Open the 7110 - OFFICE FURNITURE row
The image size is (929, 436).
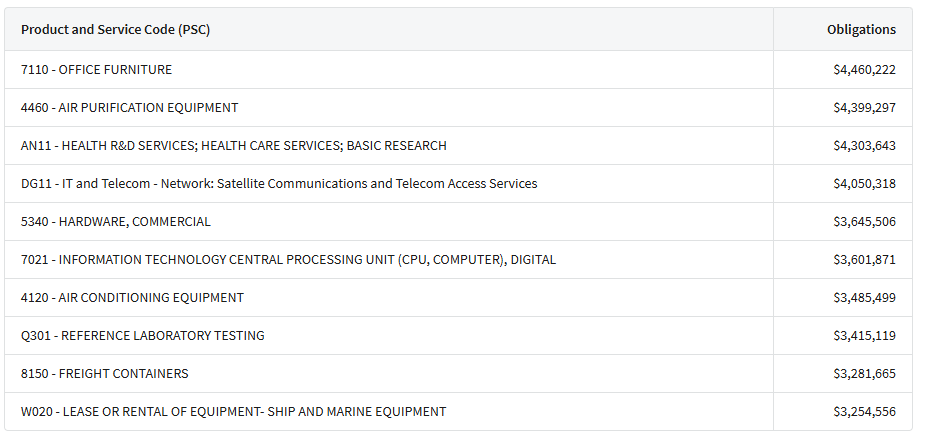click(x=459, y=70)
